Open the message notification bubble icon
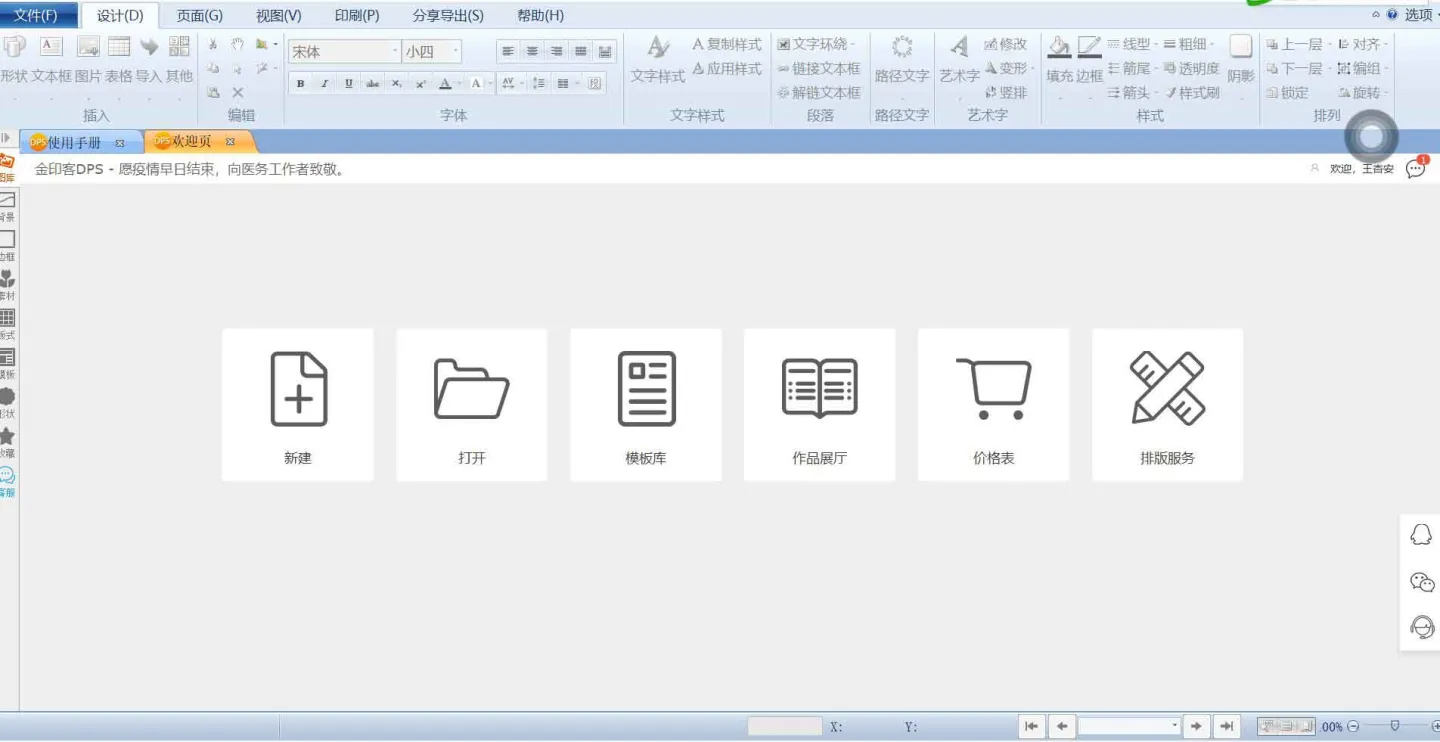The width and height of the screenshot is (1440, 742). (1415, 168)
